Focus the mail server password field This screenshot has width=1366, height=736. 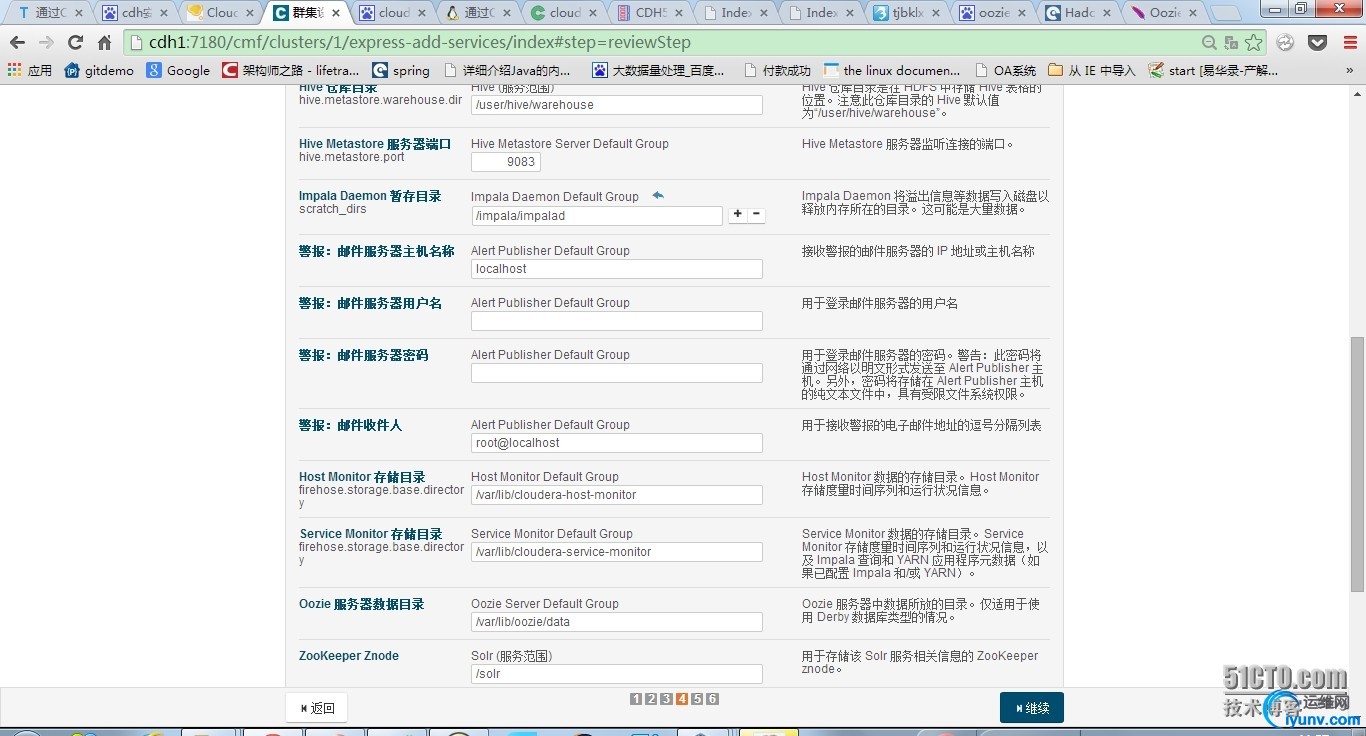[617, 373]
